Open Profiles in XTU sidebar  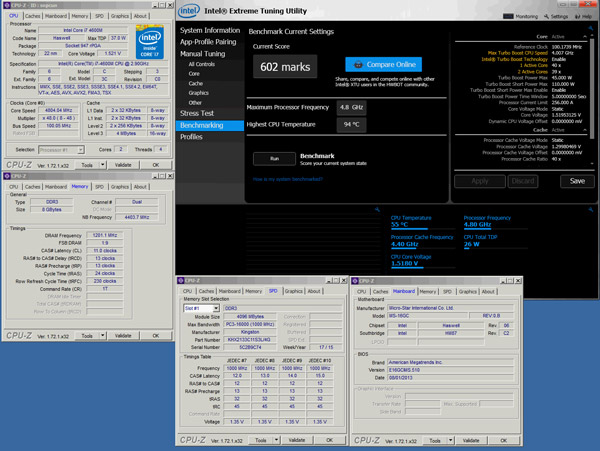pos(191,137)
